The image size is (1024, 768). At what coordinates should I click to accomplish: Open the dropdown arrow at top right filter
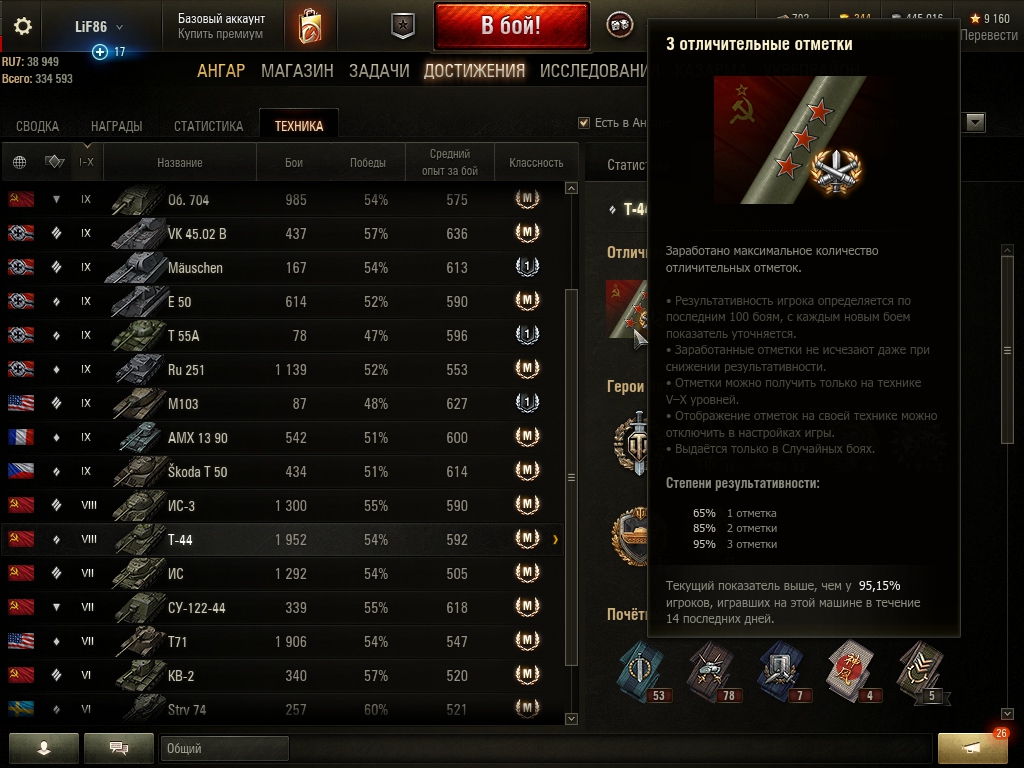975,122
